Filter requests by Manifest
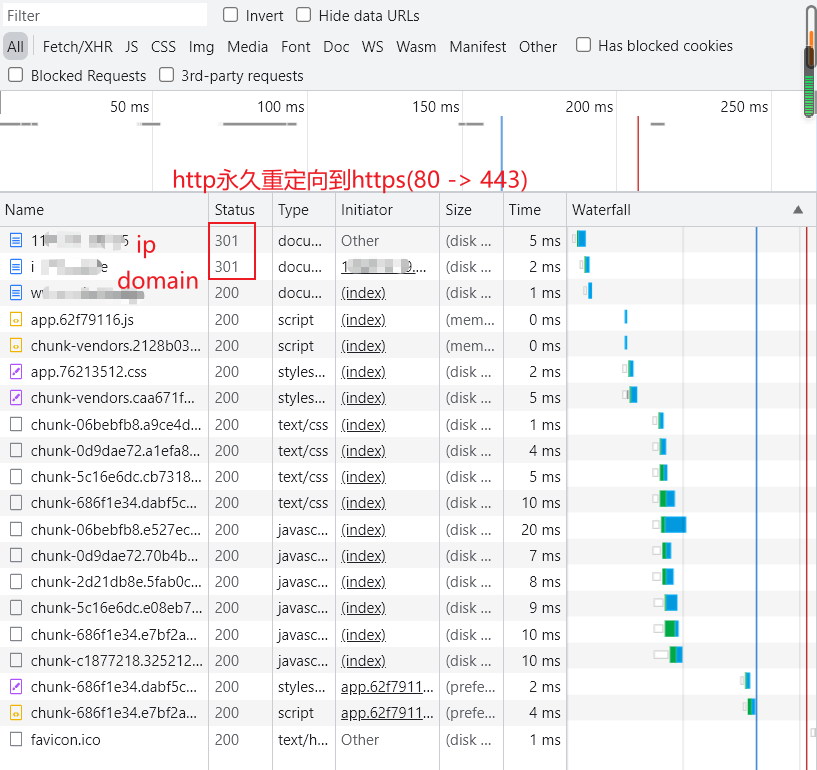817x770 pixels. pos(478,46)
